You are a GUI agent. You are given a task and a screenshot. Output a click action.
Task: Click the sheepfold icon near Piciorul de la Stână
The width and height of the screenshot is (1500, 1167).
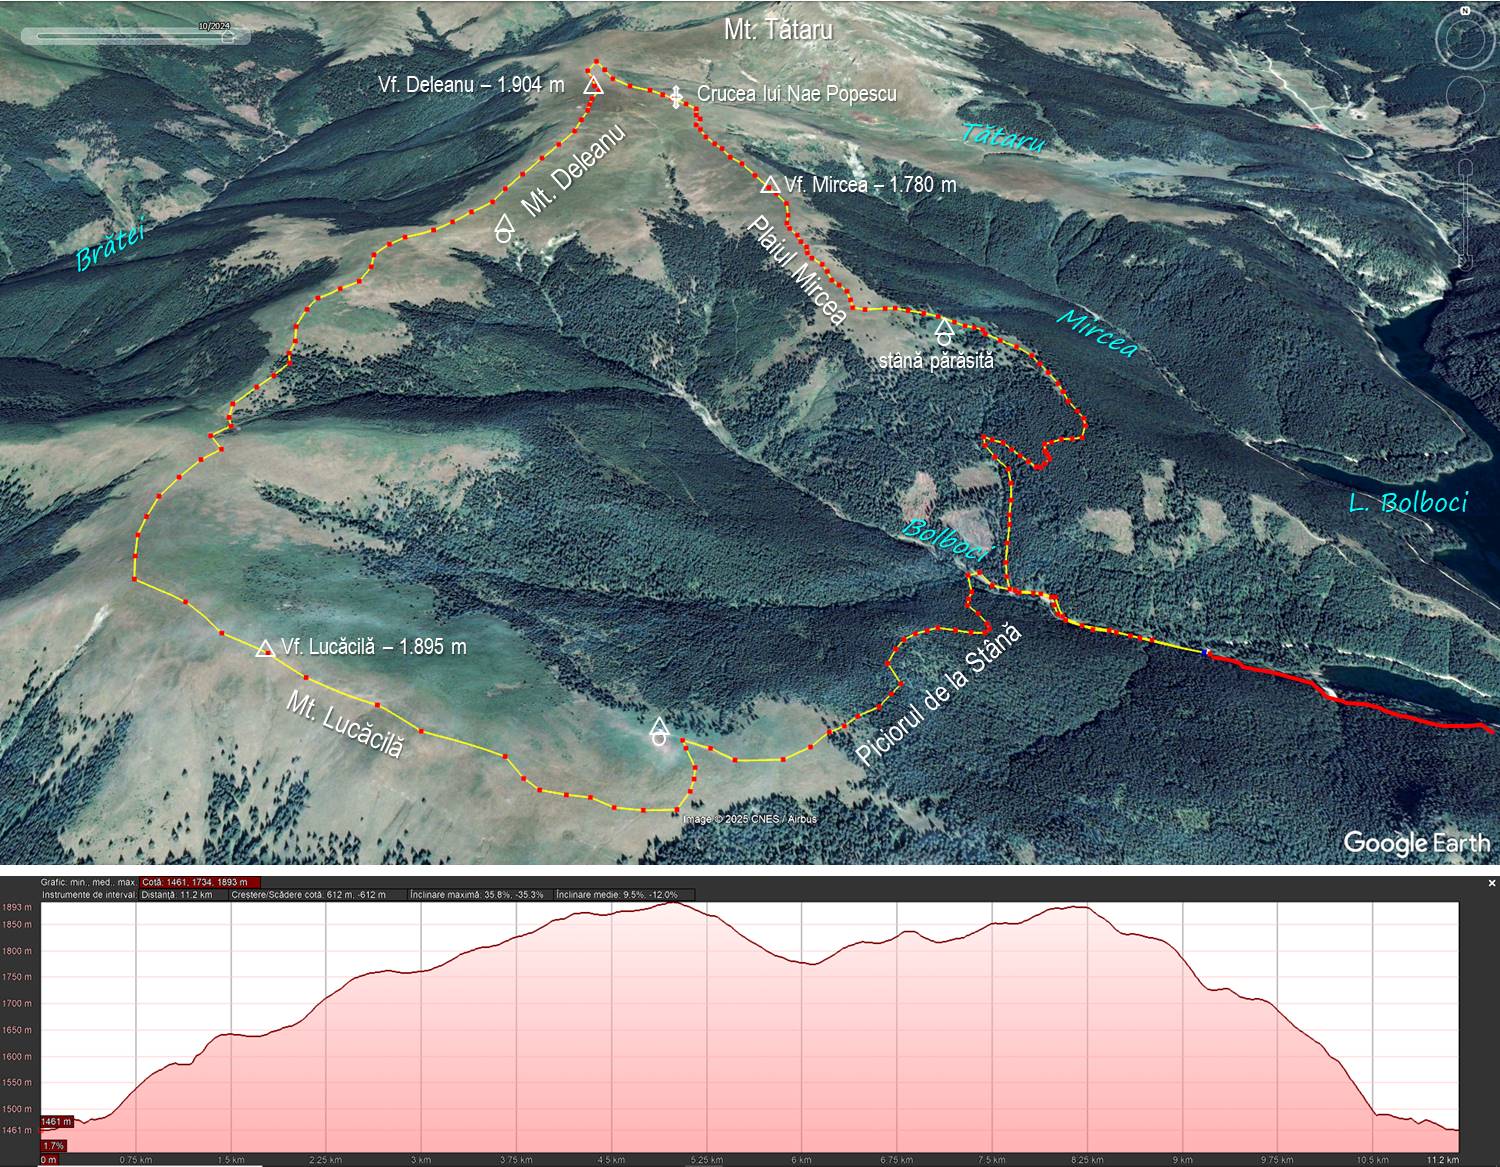pyautogui.click(x=658, y=732)
